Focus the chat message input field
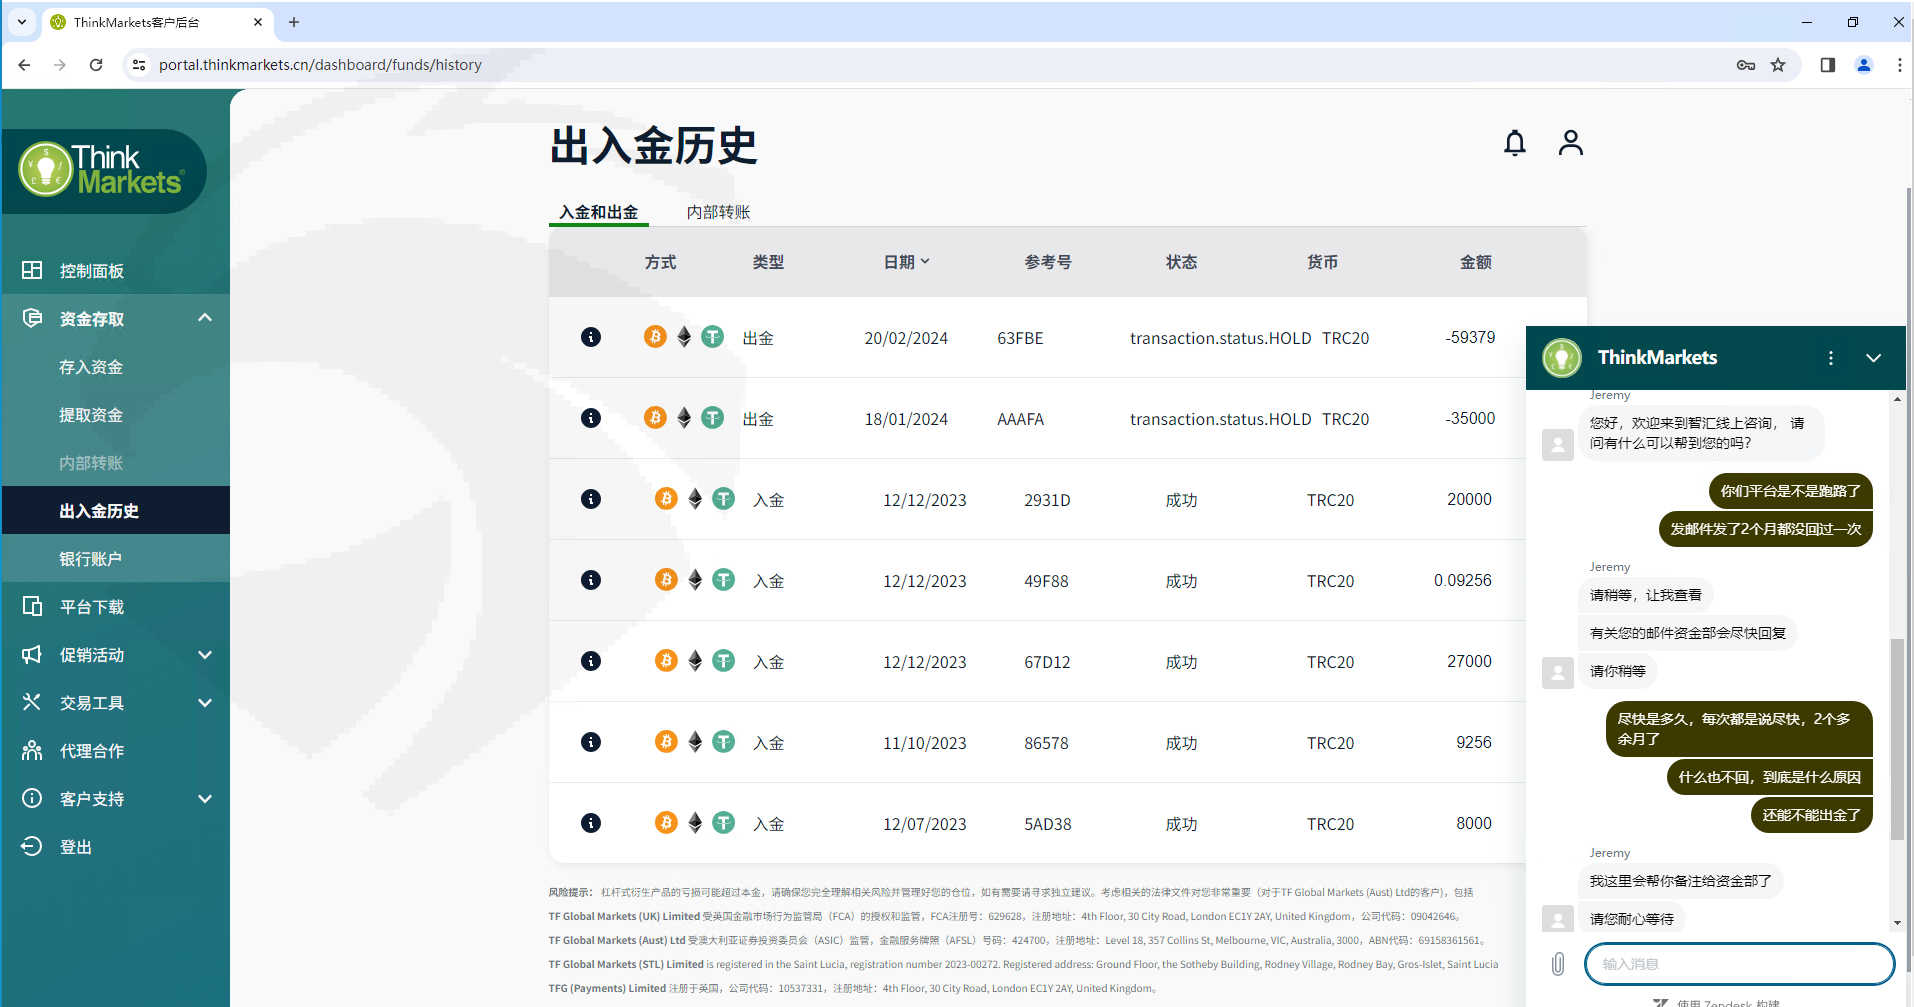1914x1007 pixels. click(1738, 964)
